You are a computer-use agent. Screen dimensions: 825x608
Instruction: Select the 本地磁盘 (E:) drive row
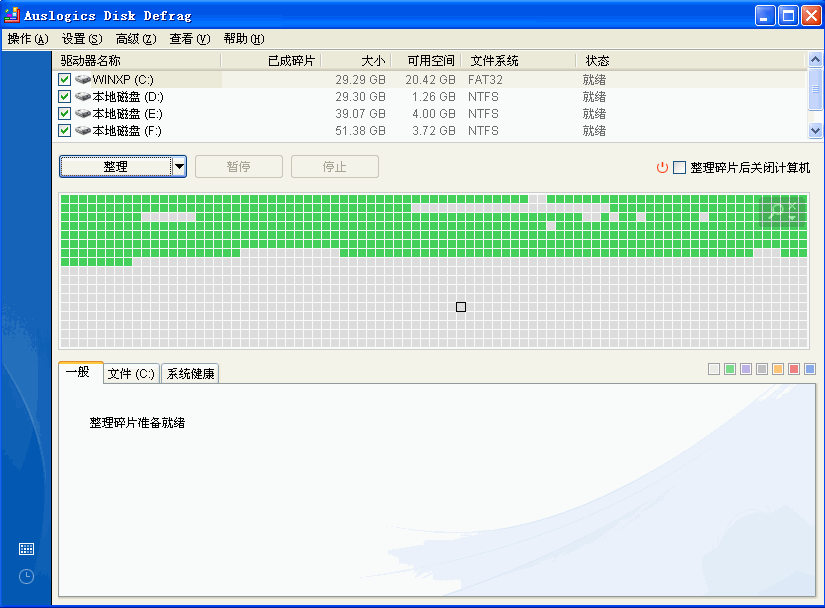[430, 113]
